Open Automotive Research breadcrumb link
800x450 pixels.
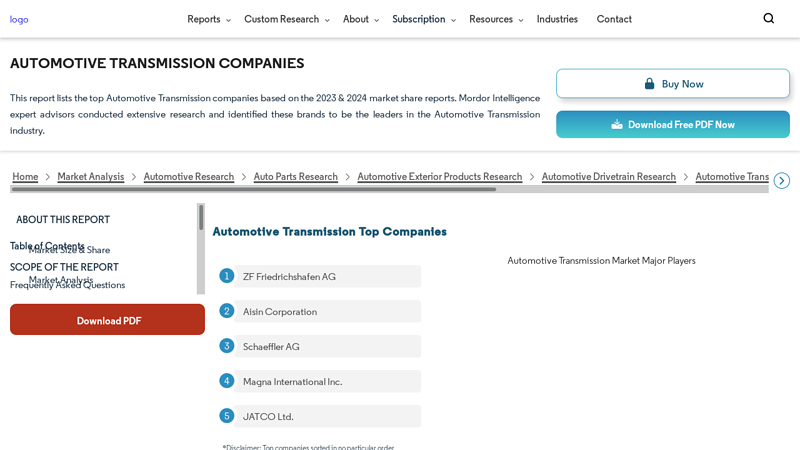(188, 177)
